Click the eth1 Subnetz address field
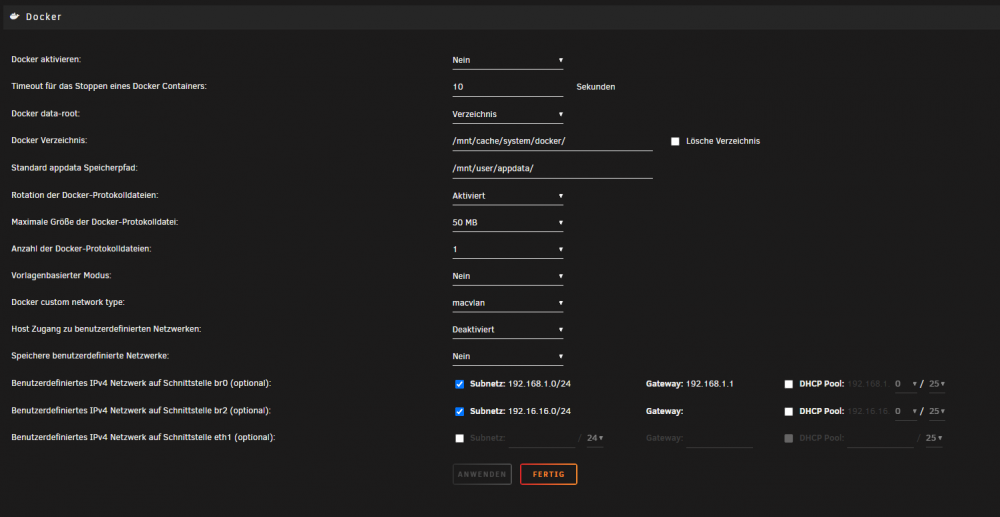This screenshot has width=1000, height=517. [541, 439]
